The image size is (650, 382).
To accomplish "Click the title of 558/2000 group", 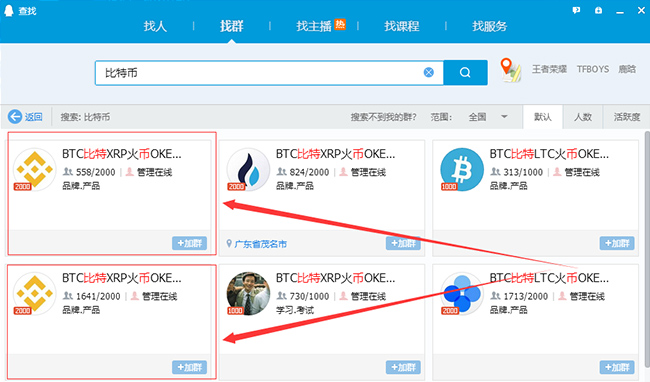I will pos(122,154).
